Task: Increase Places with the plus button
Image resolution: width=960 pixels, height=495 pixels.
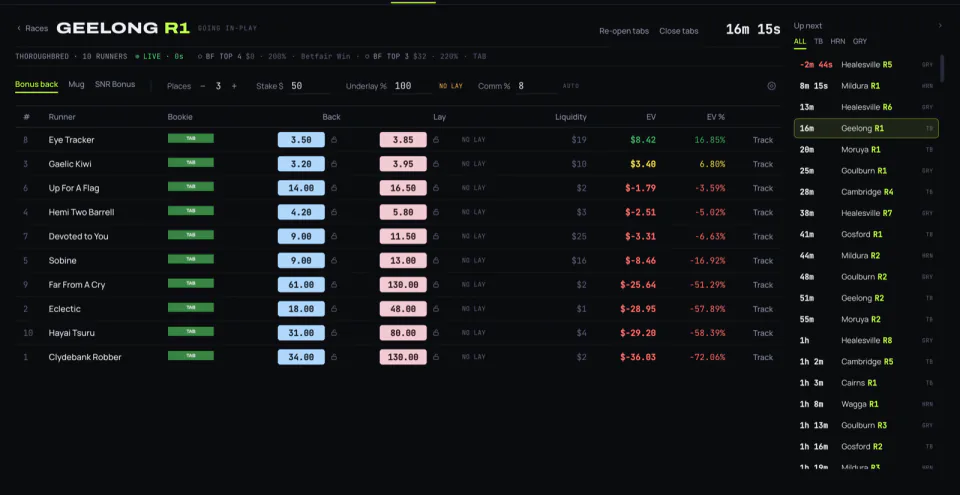Action: (x=234, y=86)
